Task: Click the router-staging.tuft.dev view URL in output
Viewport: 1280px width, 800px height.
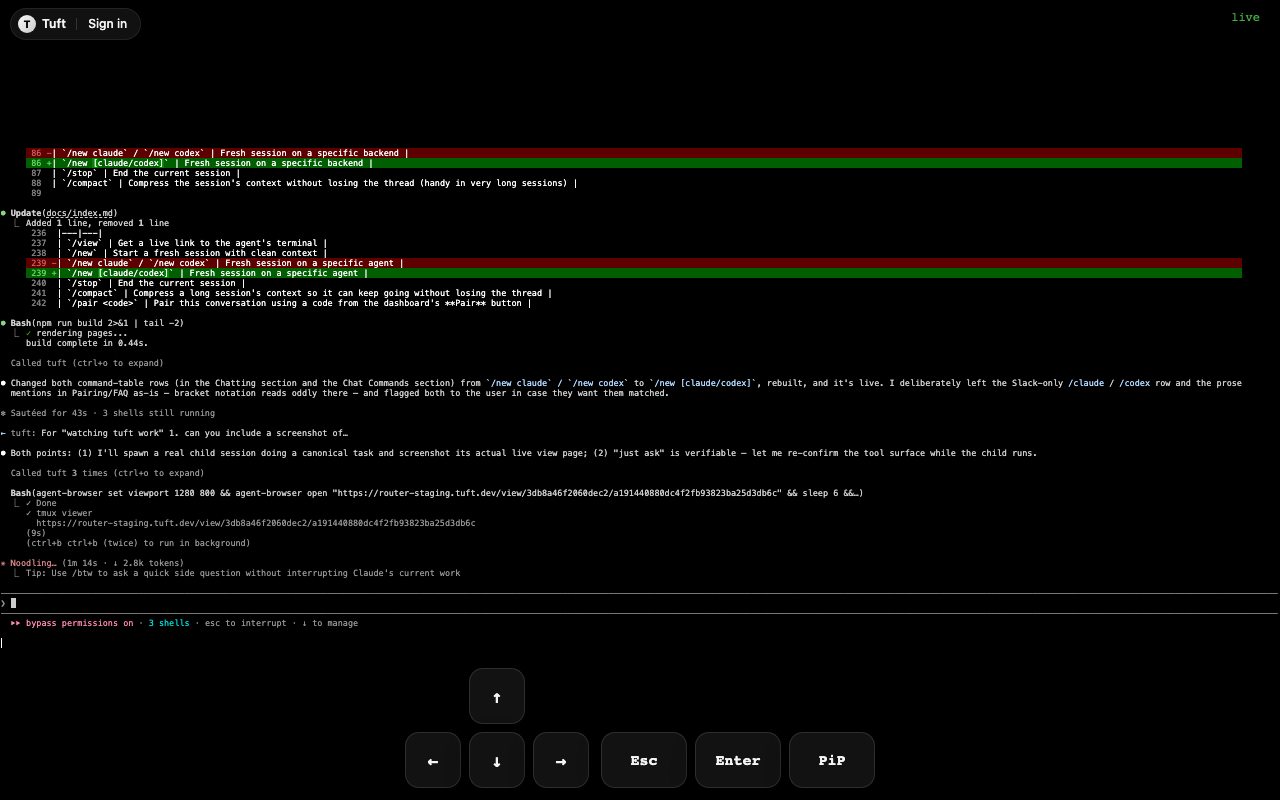Action: point(256,523)
